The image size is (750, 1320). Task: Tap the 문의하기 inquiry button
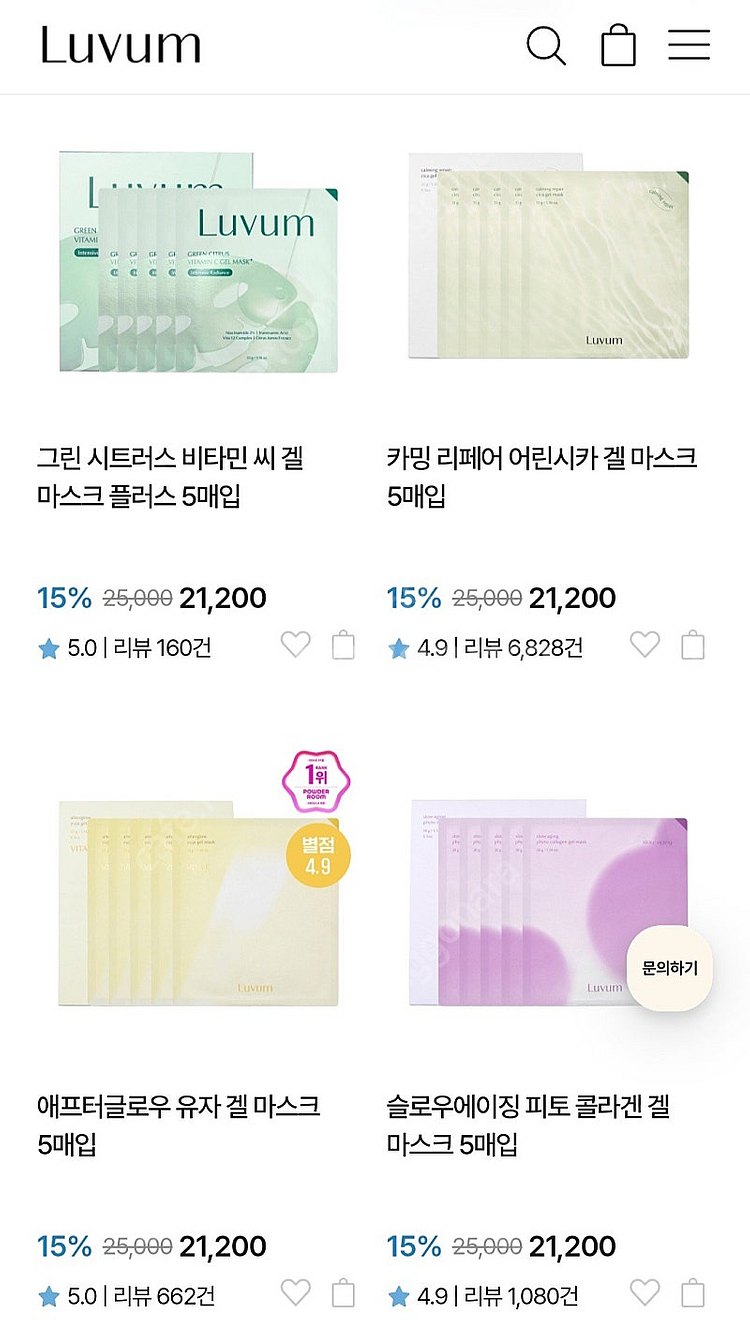pyautogui.click(x=669, y=968)
